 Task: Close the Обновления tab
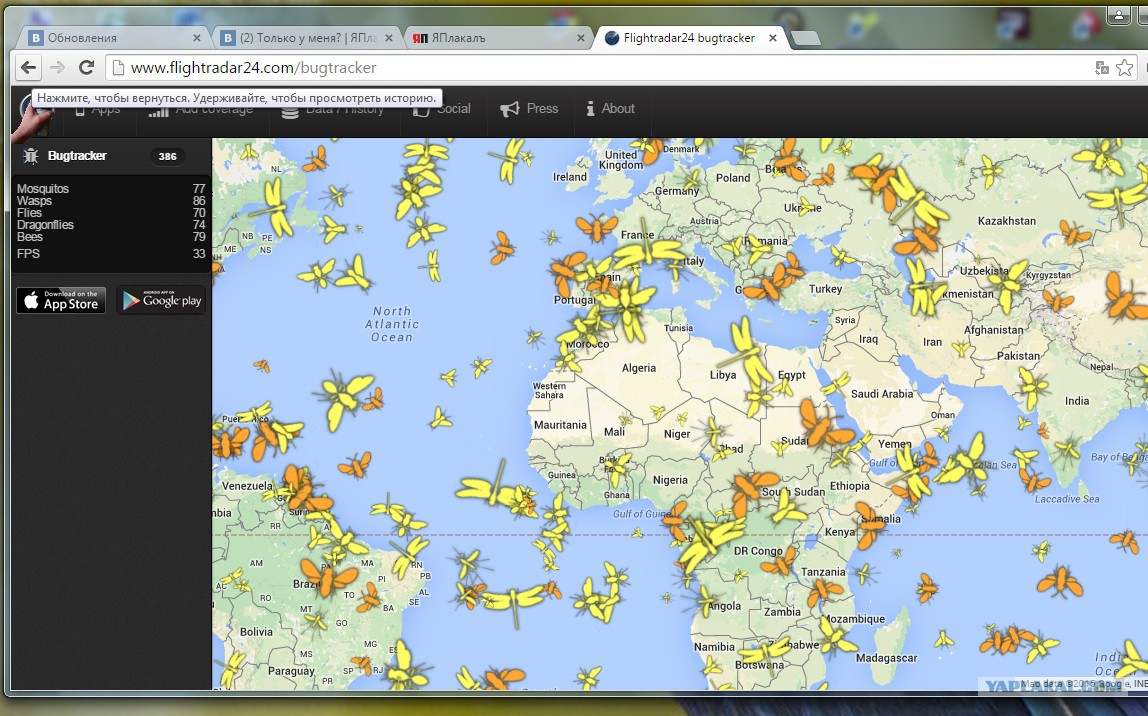pyautogui.click(x=196, y=38)
